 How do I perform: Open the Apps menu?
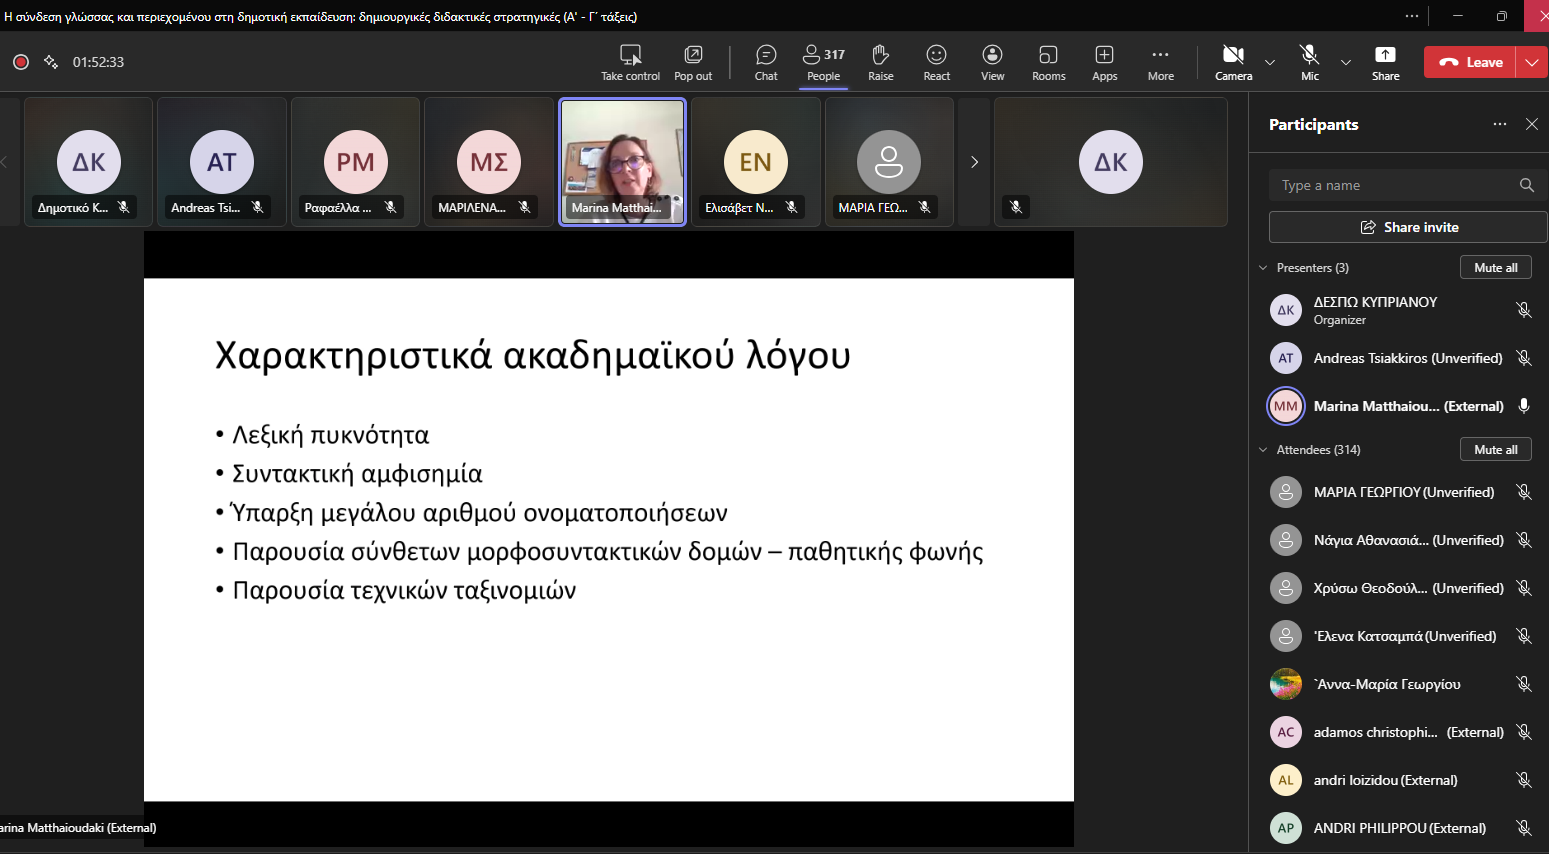(1104, 62)
